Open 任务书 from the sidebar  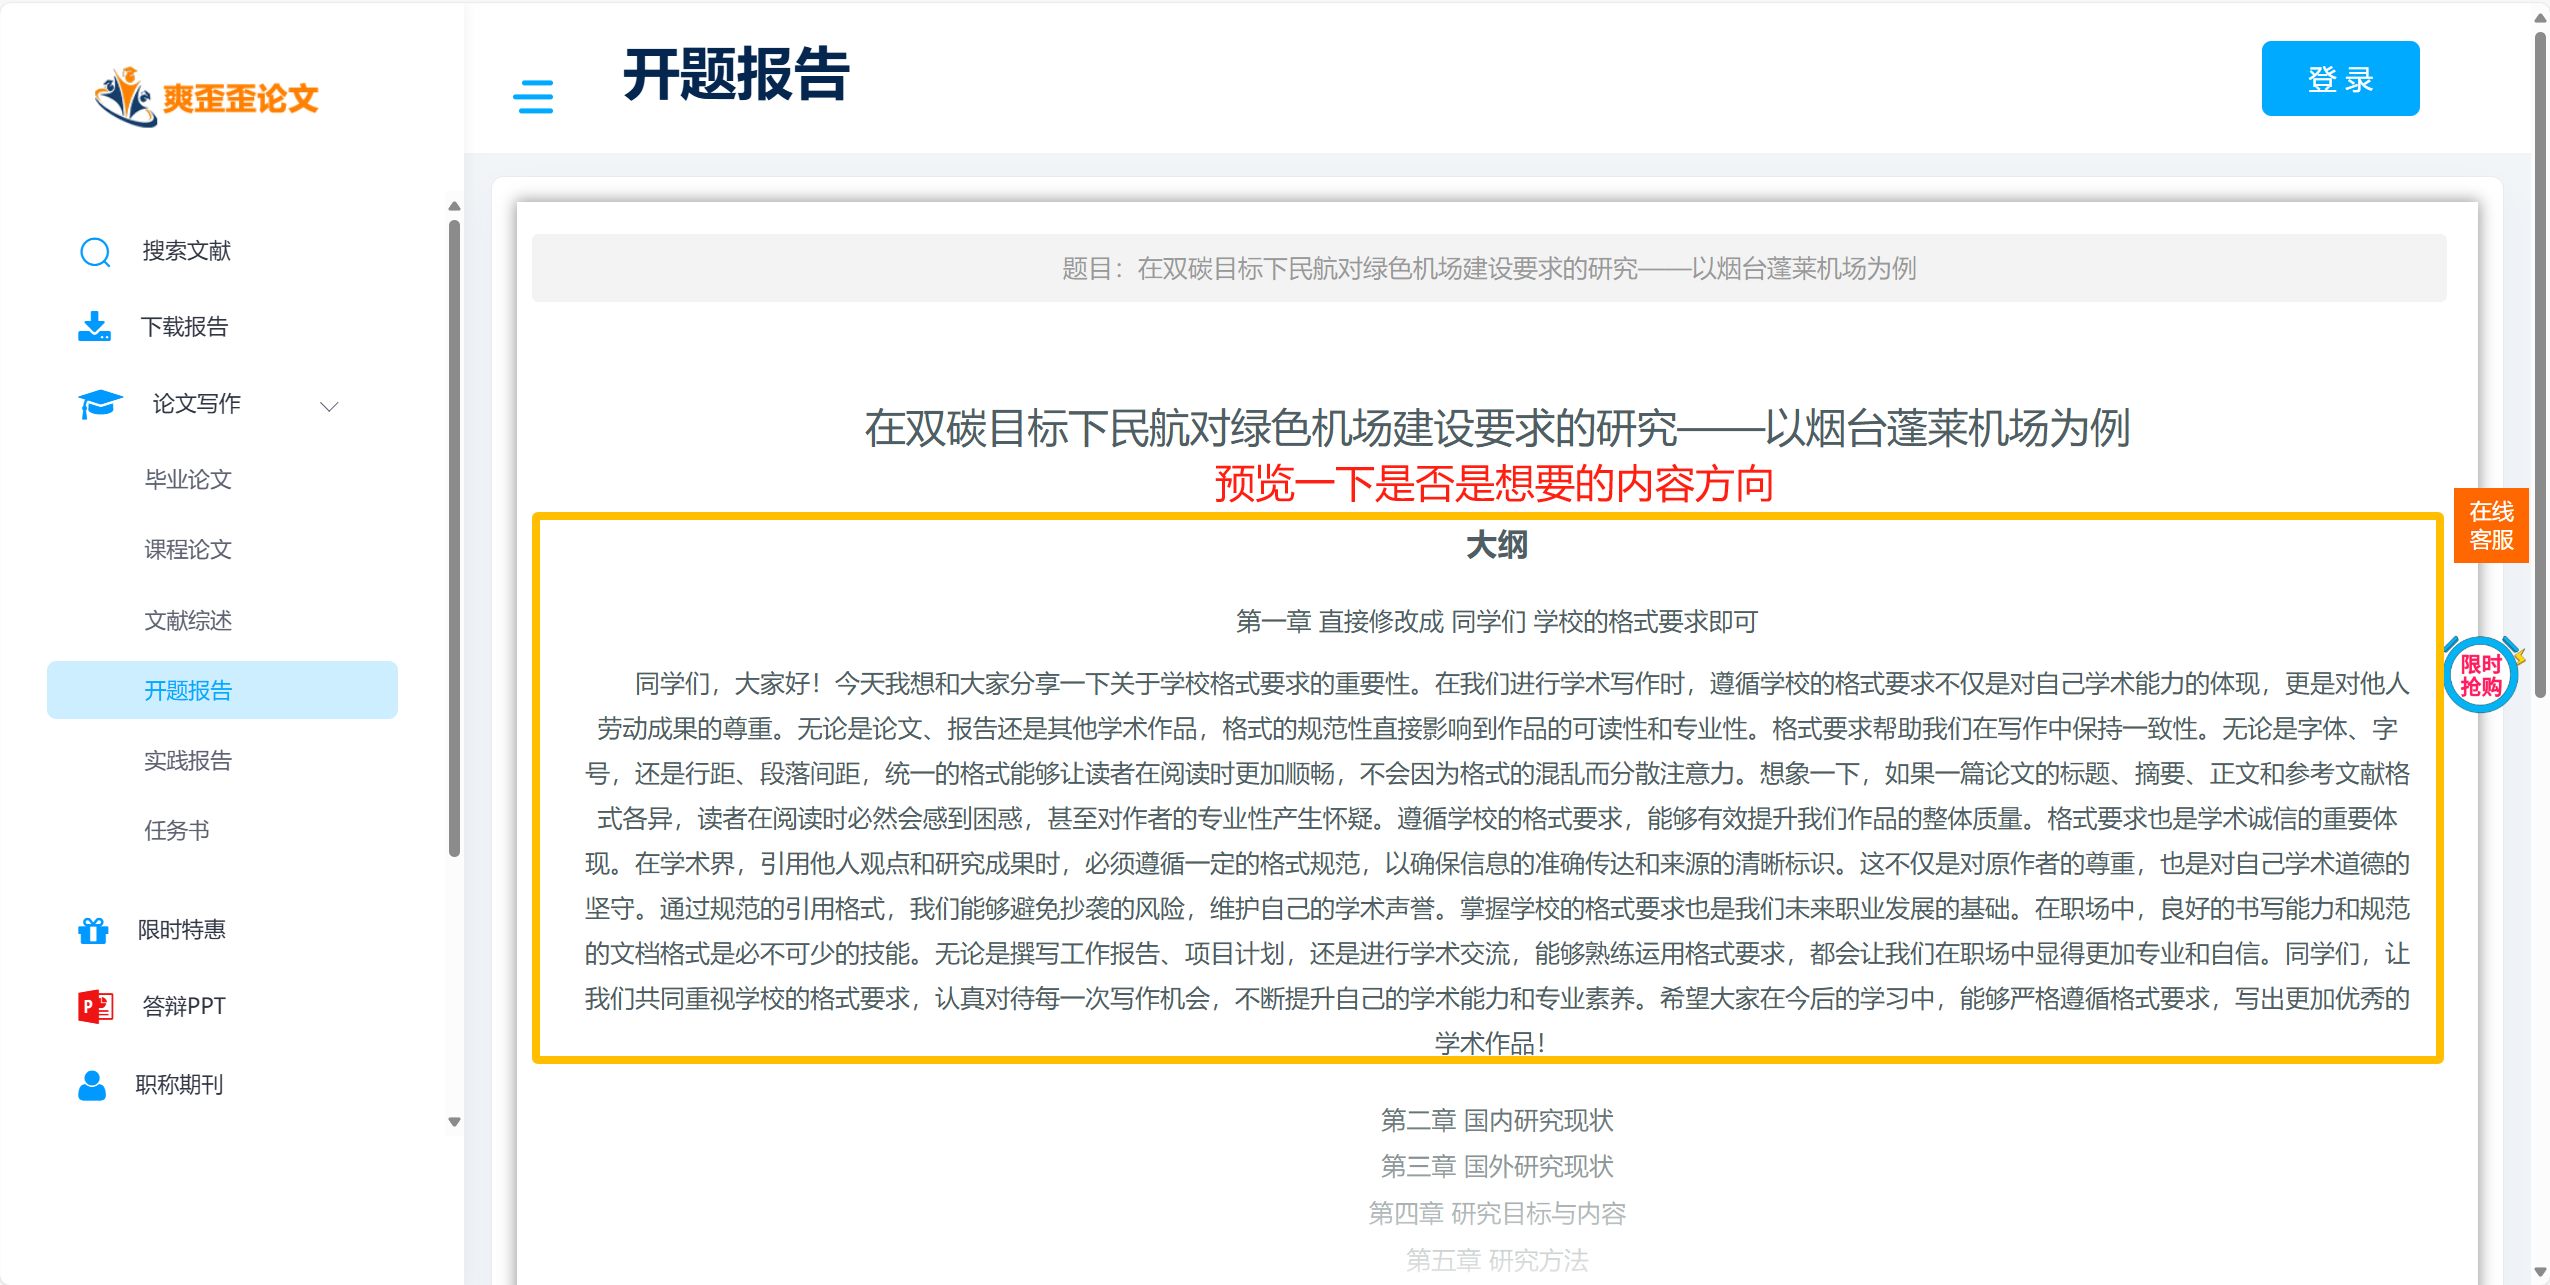pos(177,831)
